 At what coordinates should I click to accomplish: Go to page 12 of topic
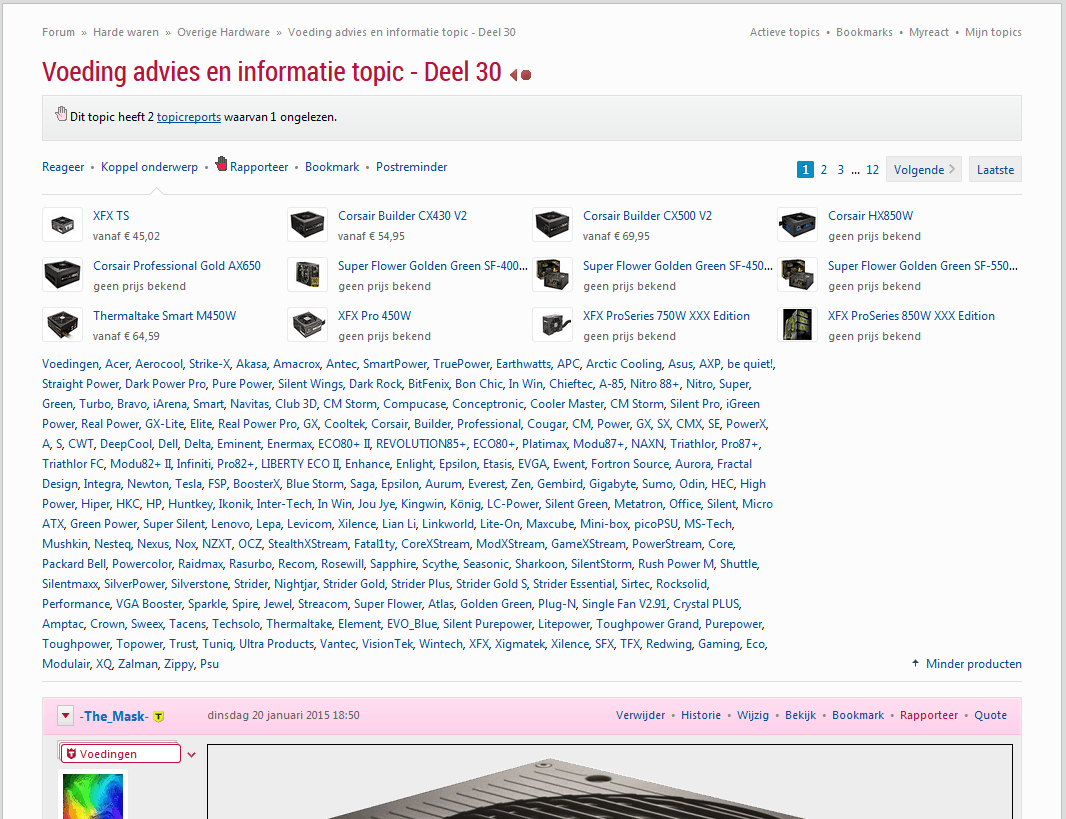pos(872,169)
